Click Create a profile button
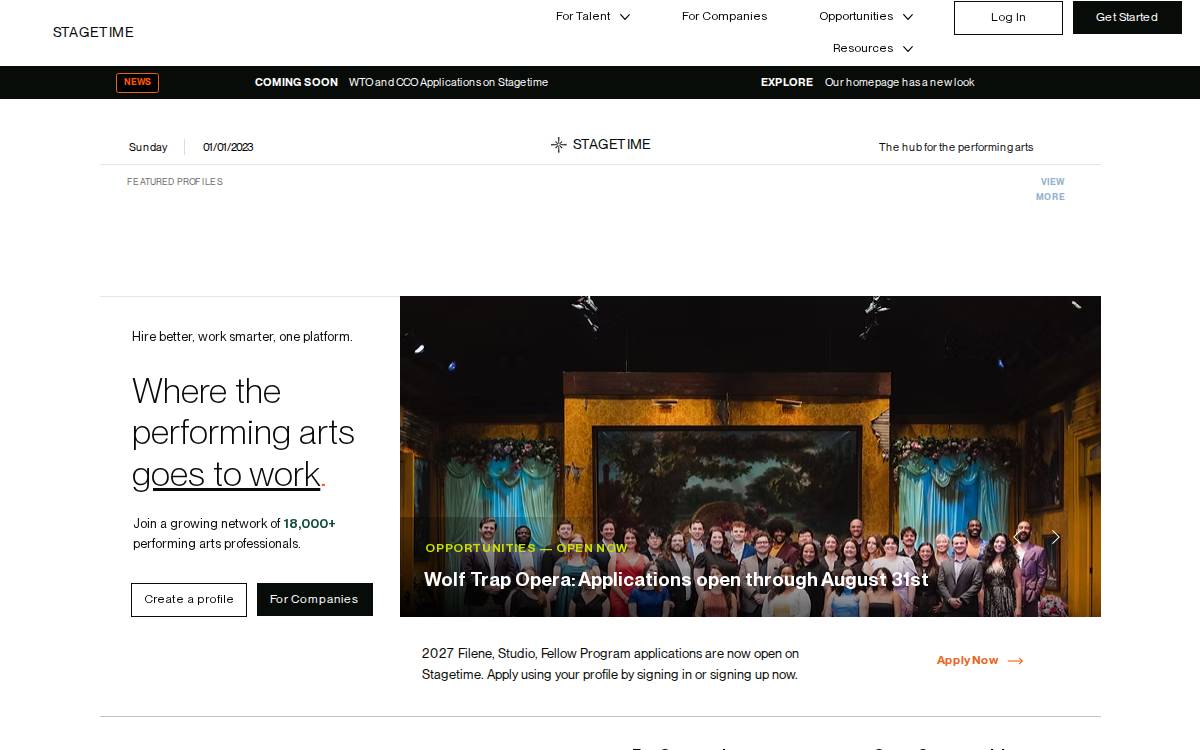Image resolution: width=1200 pixels, height=750 pixels. click(189, 600)
